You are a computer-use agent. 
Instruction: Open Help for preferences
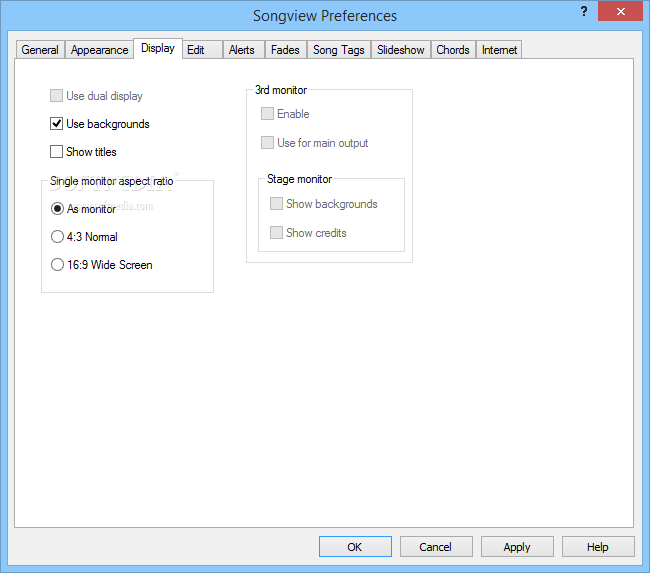point(598,546)
